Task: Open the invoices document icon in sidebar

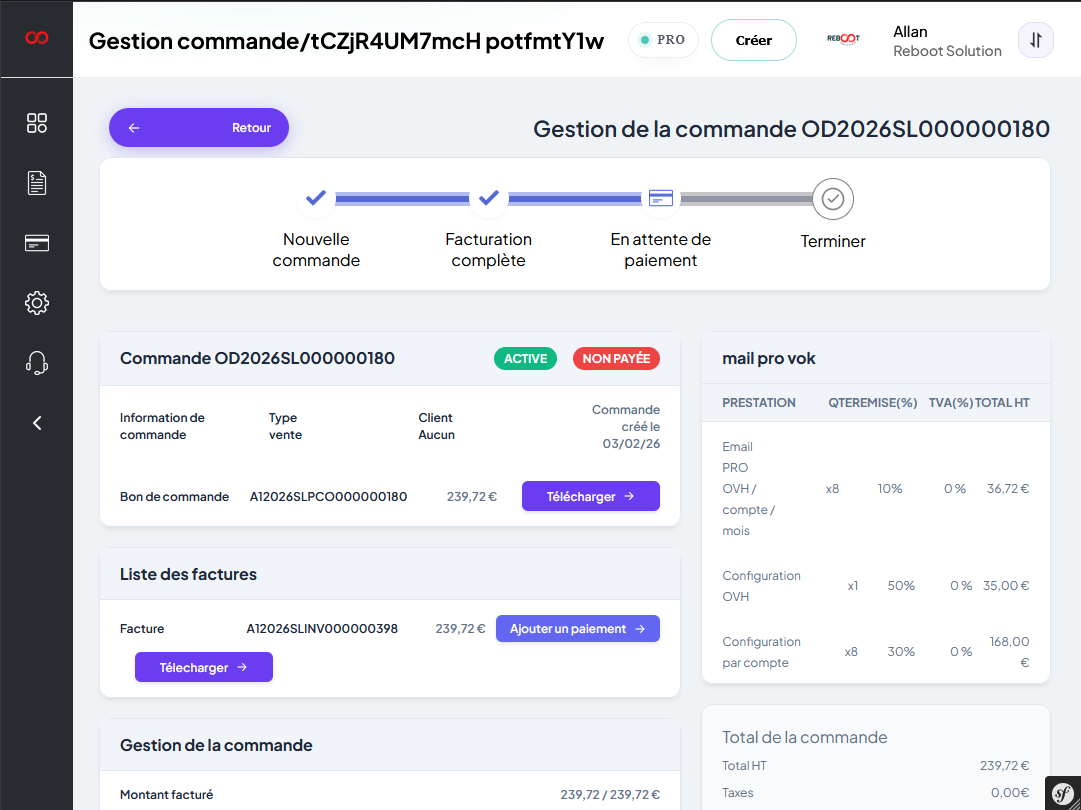Action: [x=37, y=183]
